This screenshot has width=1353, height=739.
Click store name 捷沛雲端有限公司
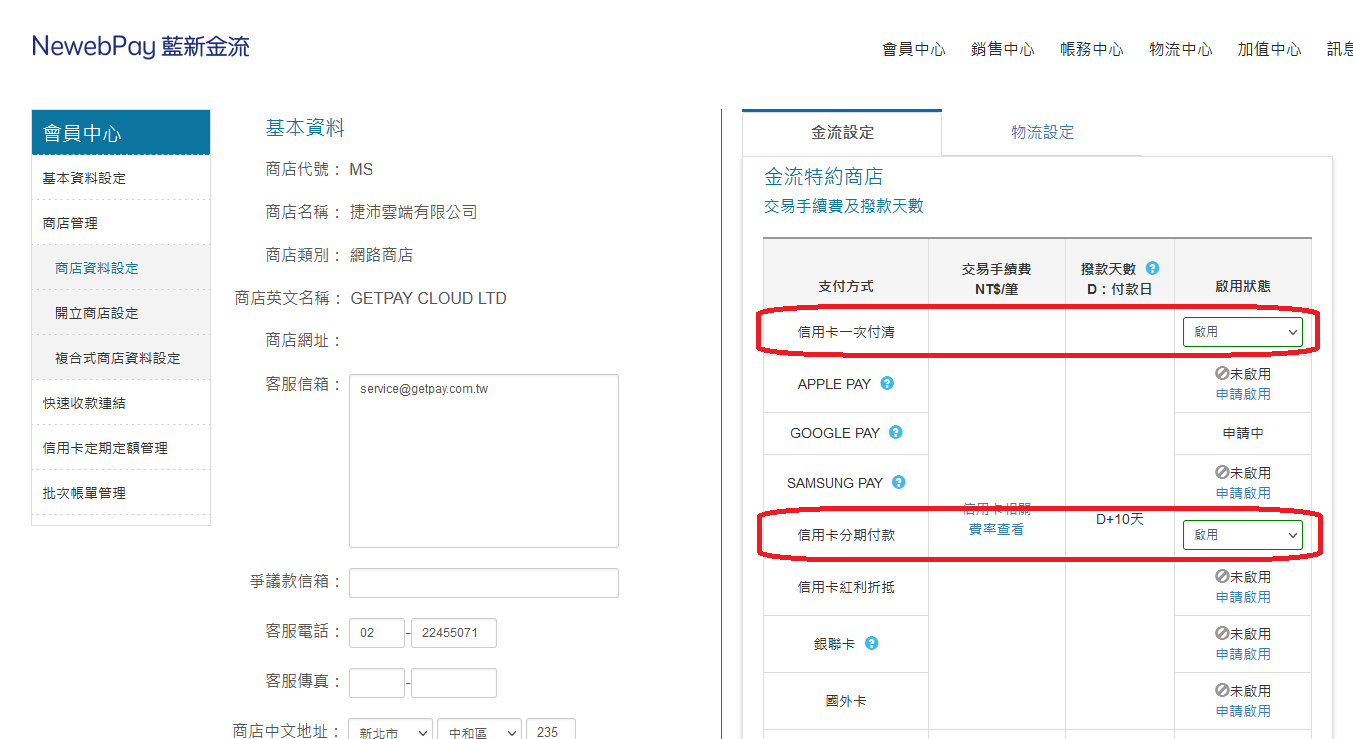click(413, 212)
